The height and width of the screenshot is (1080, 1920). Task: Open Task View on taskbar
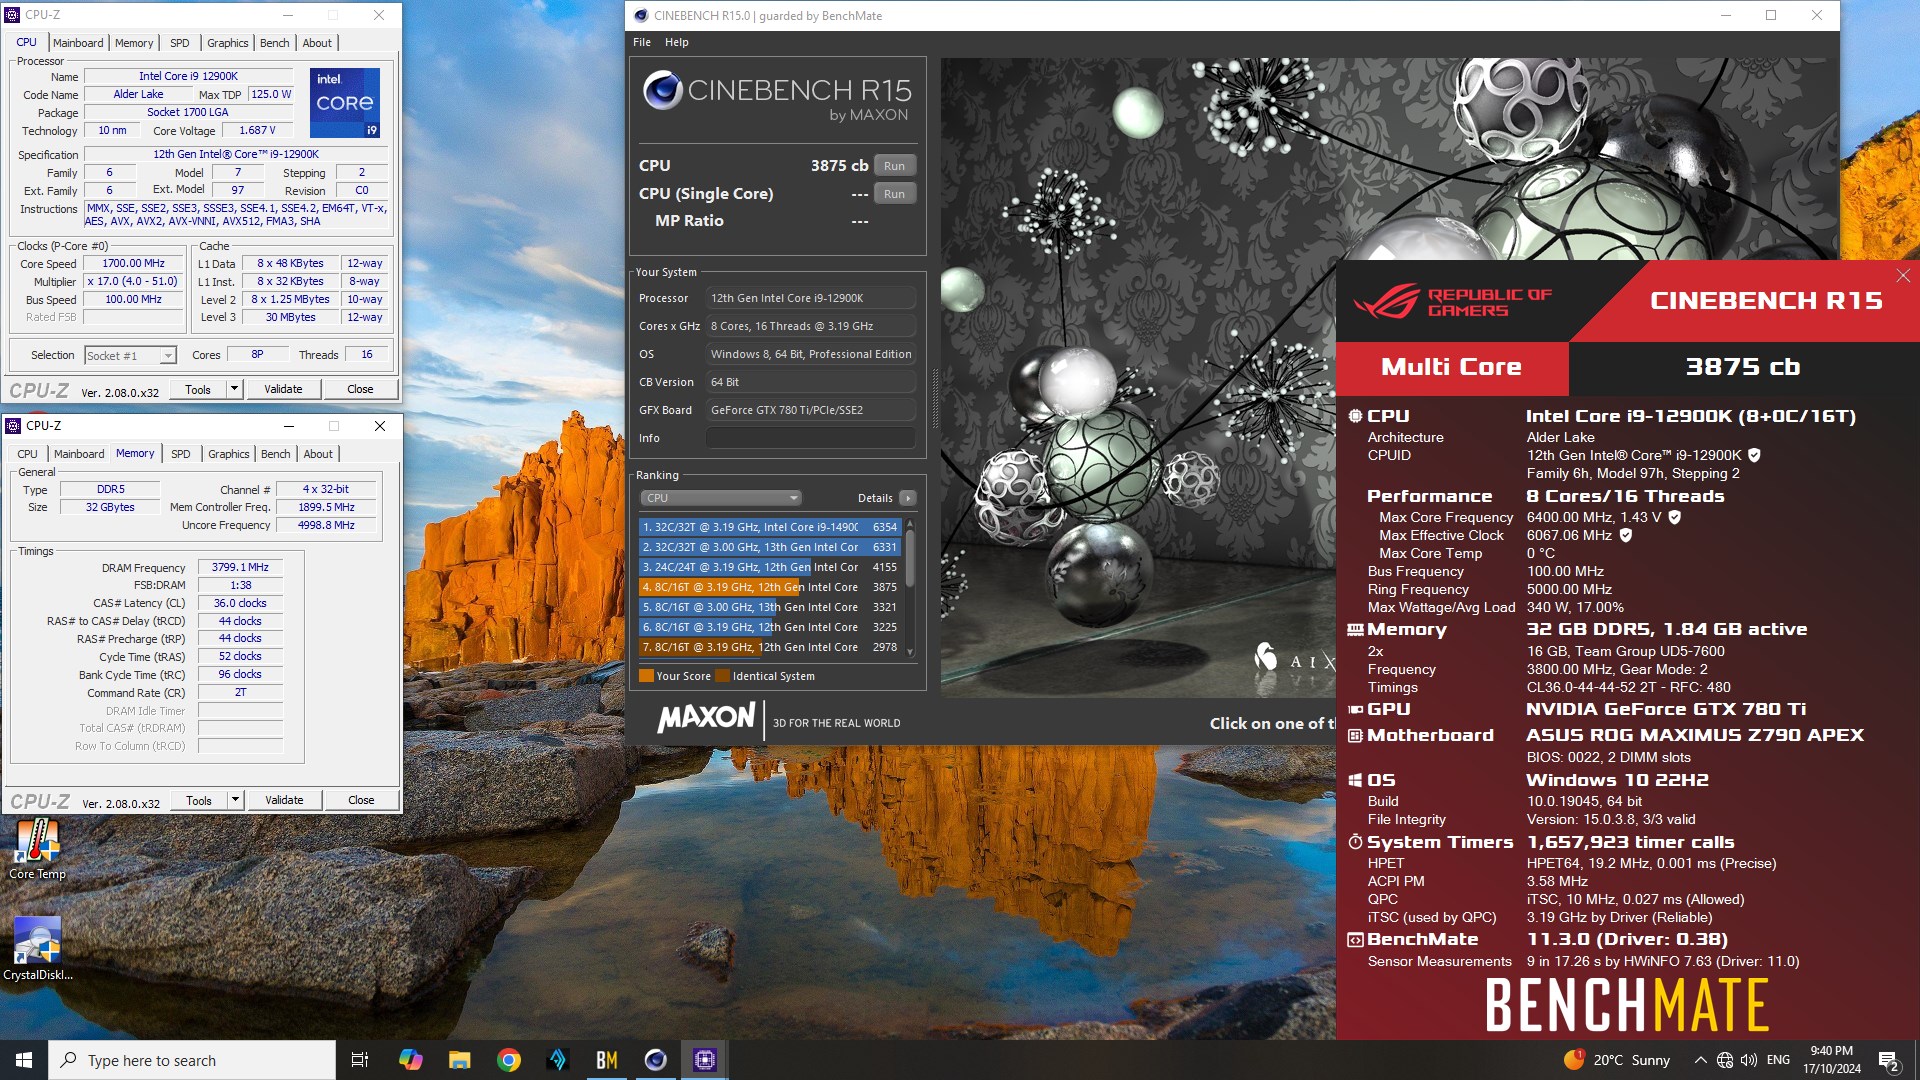coord(360,1060)
